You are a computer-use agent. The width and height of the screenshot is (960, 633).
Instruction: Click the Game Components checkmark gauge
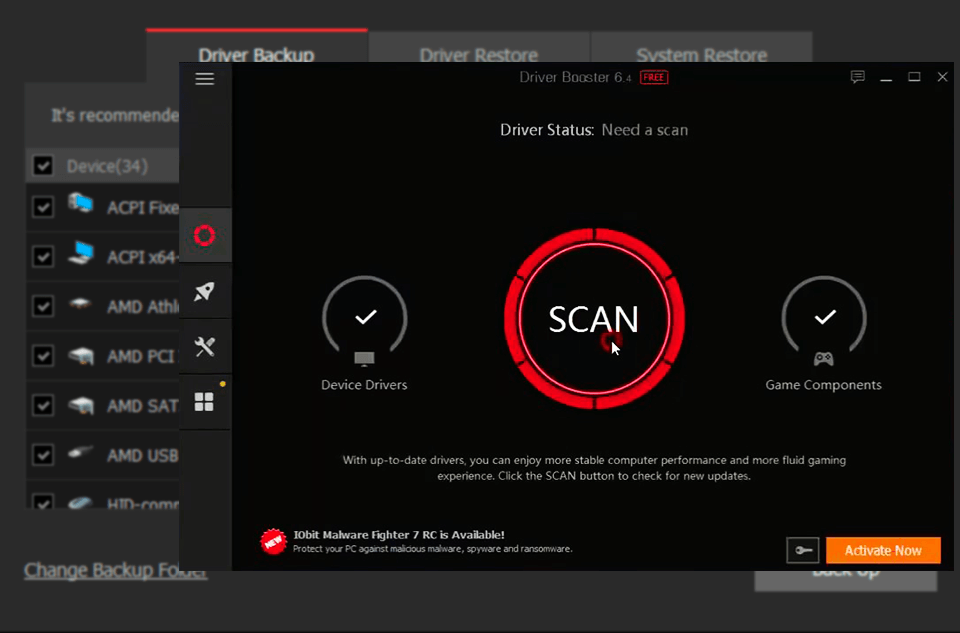pos(824,316)
